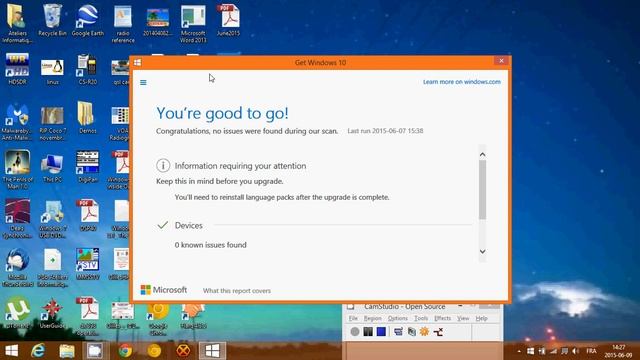Viewport: 640px width, 360px height.
Task: Click the FRA language indicator
Action: 591,351
